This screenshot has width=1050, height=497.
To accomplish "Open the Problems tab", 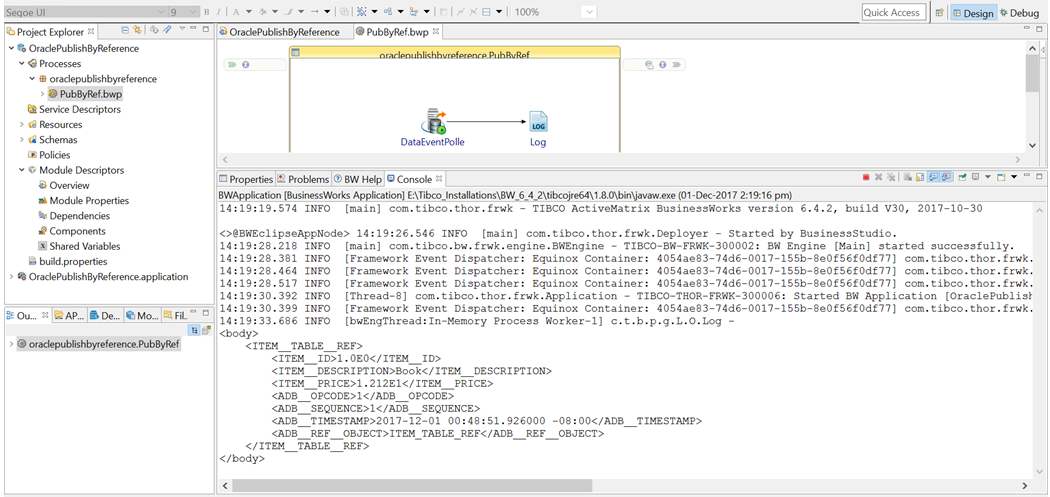I will [303, 180].
